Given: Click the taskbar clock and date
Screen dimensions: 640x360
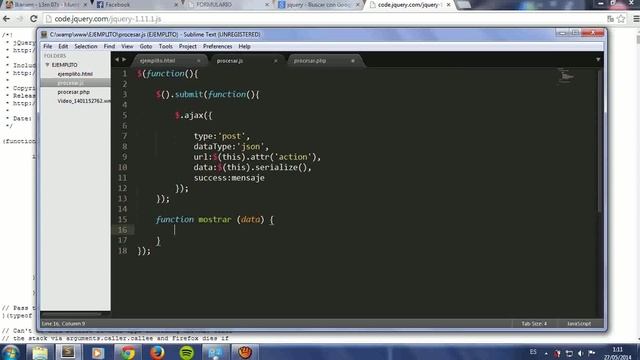Looking at the screenshot, I should click(618, 353).
